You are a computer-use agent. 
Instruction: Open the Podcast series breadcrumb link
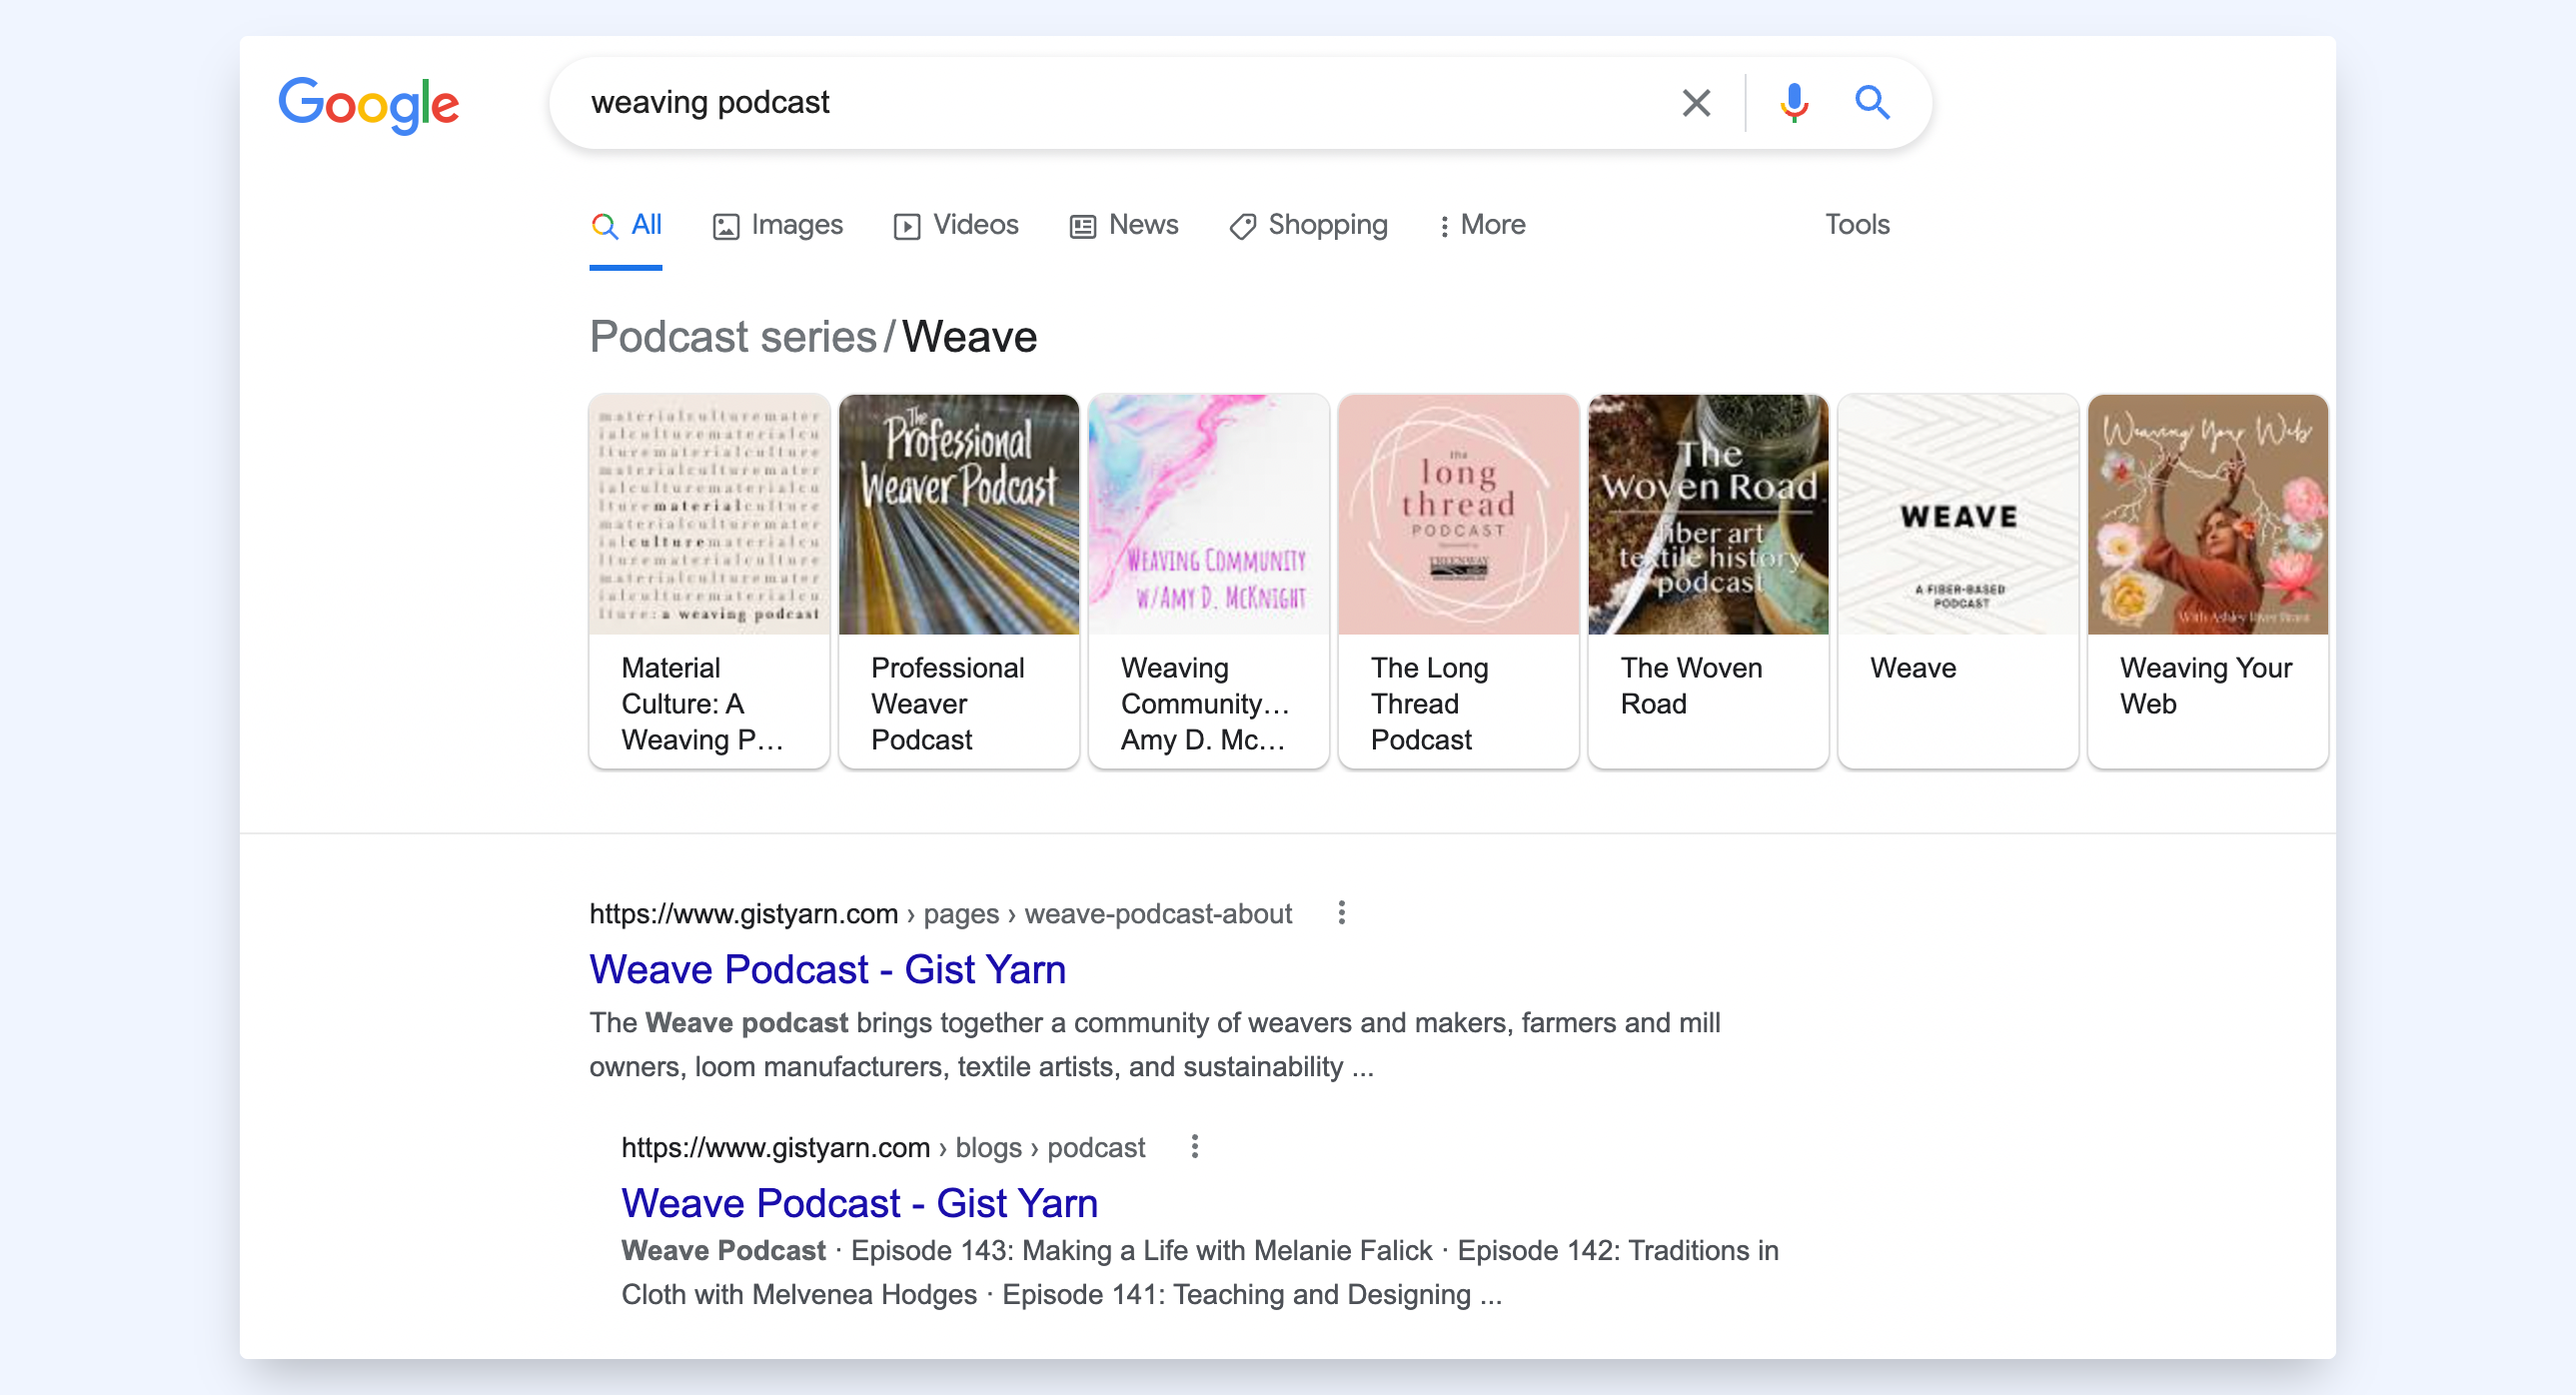tap(733, 337)
